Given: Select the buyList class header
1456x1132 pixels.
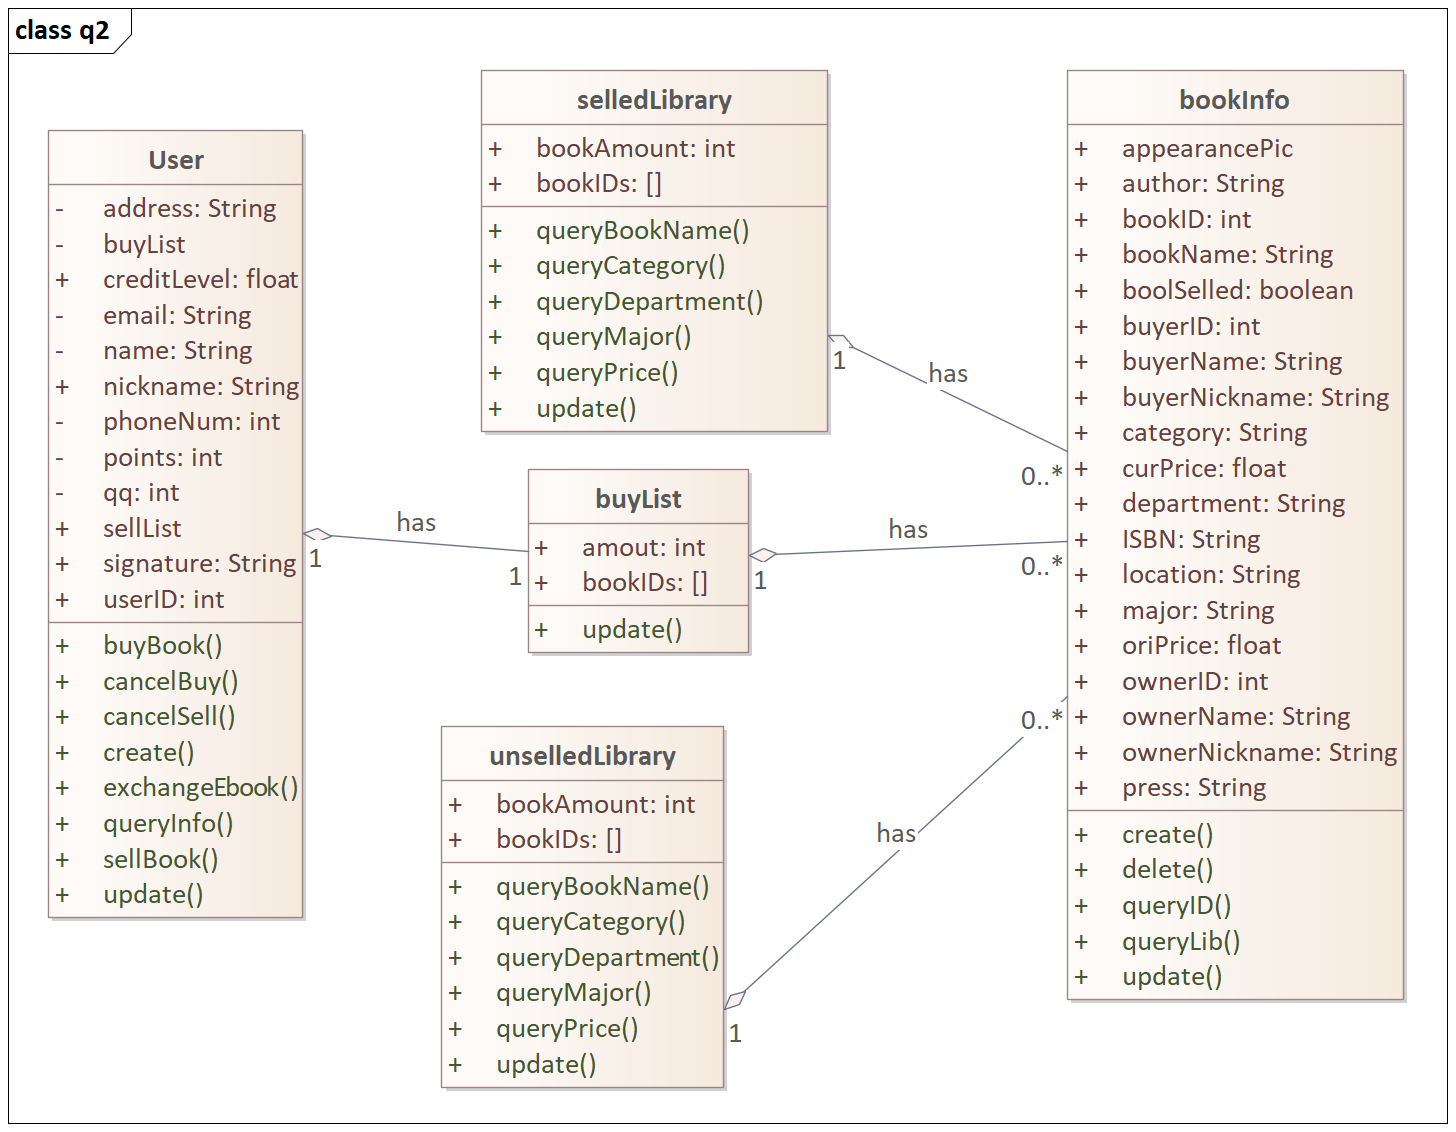Looking at the screenshot, I should [x=638, y=499].
